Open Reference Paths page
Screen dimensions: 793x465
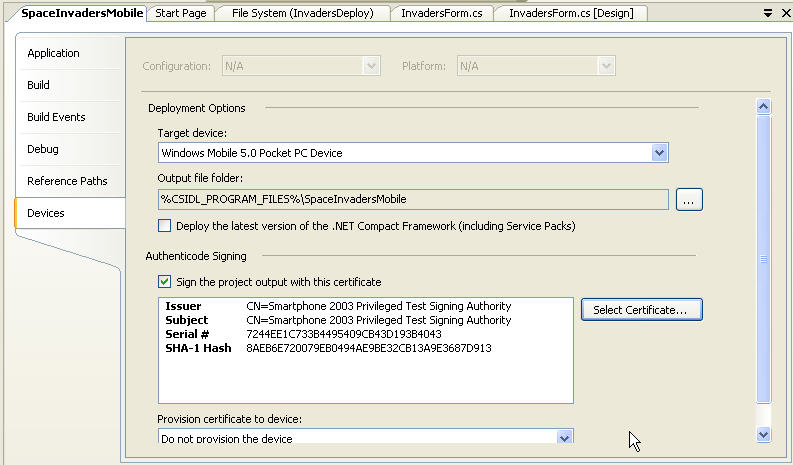click(x=70, y=181)
